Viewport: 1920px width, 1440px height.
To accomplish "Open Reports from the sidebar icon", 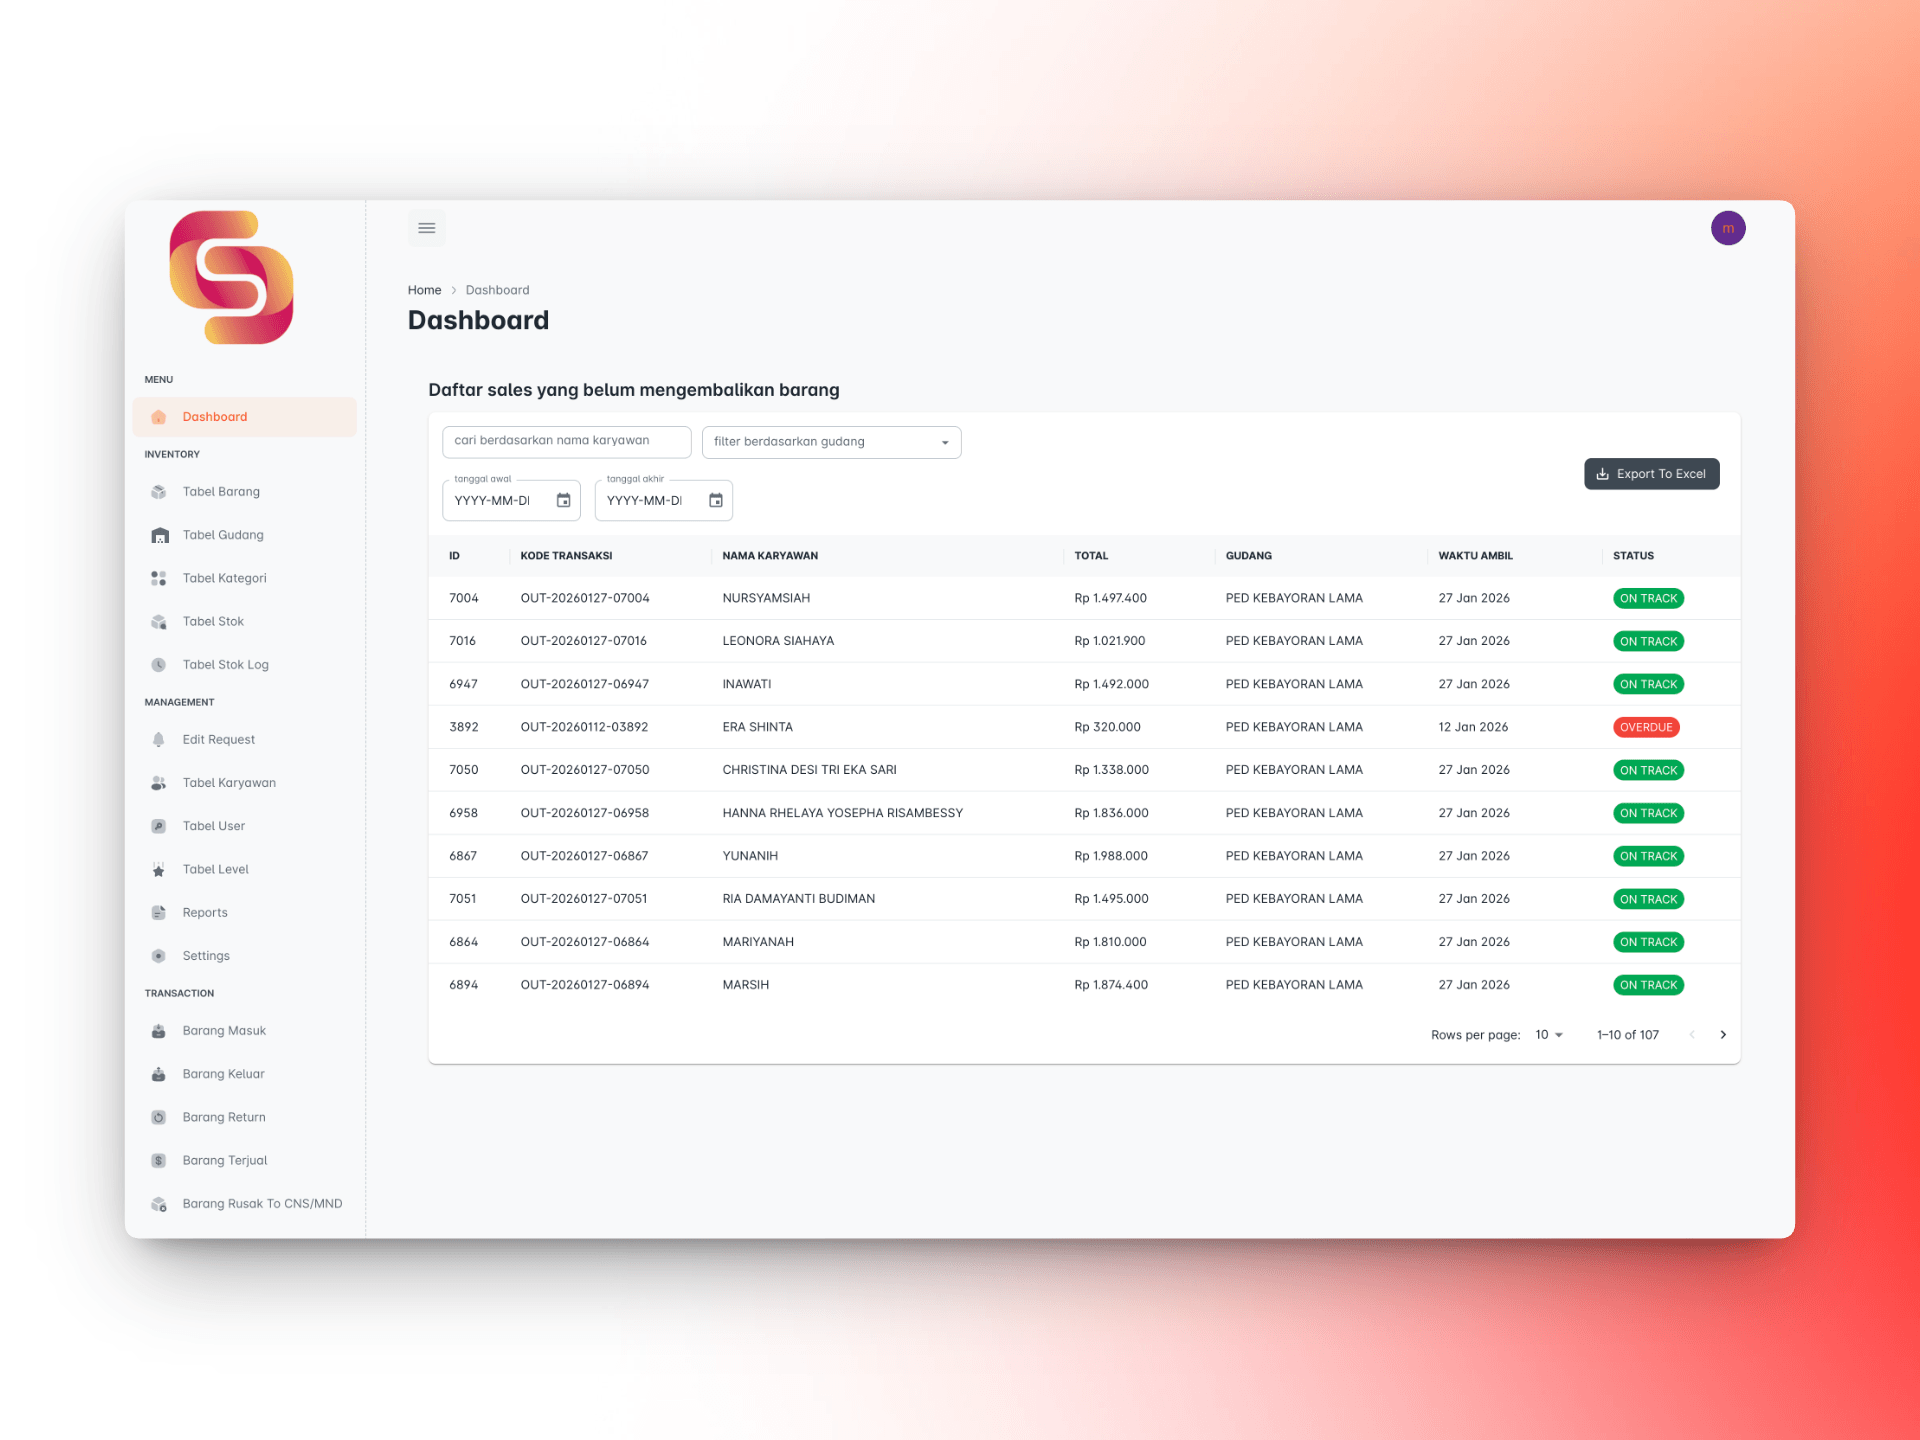I will pos(159,912).
